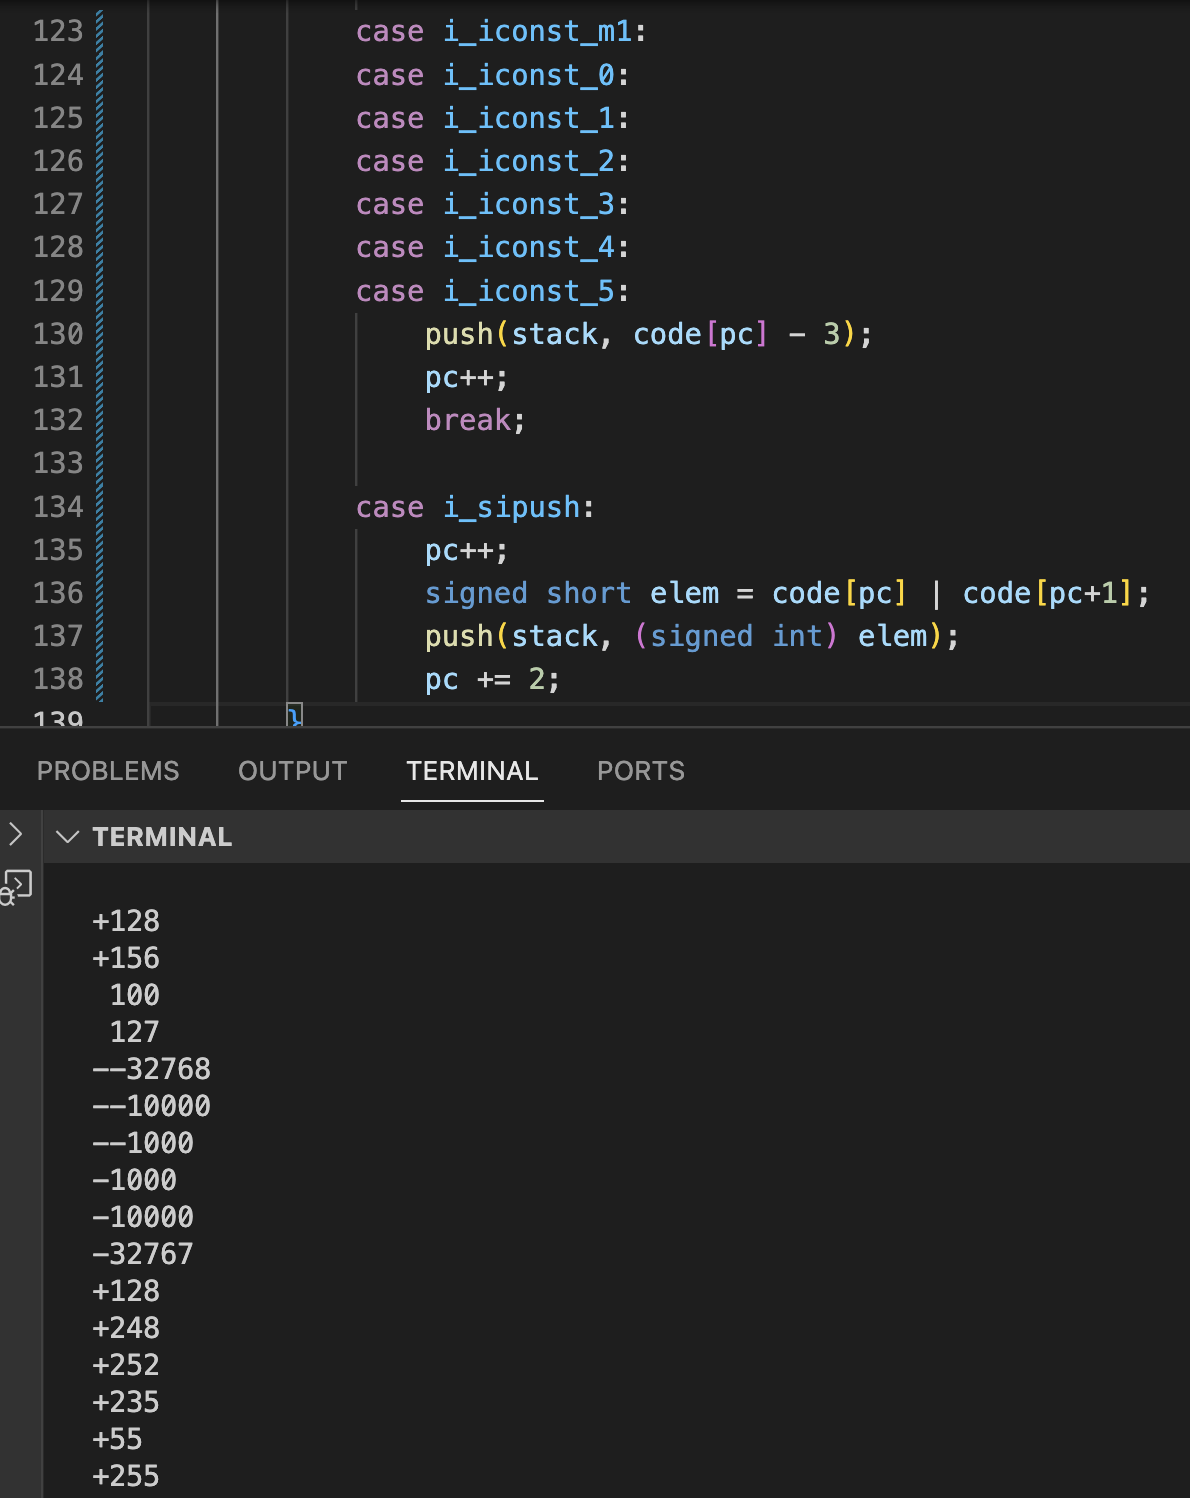
Task: Select the TERMINAL panel tab
Action: pos(472,771)
